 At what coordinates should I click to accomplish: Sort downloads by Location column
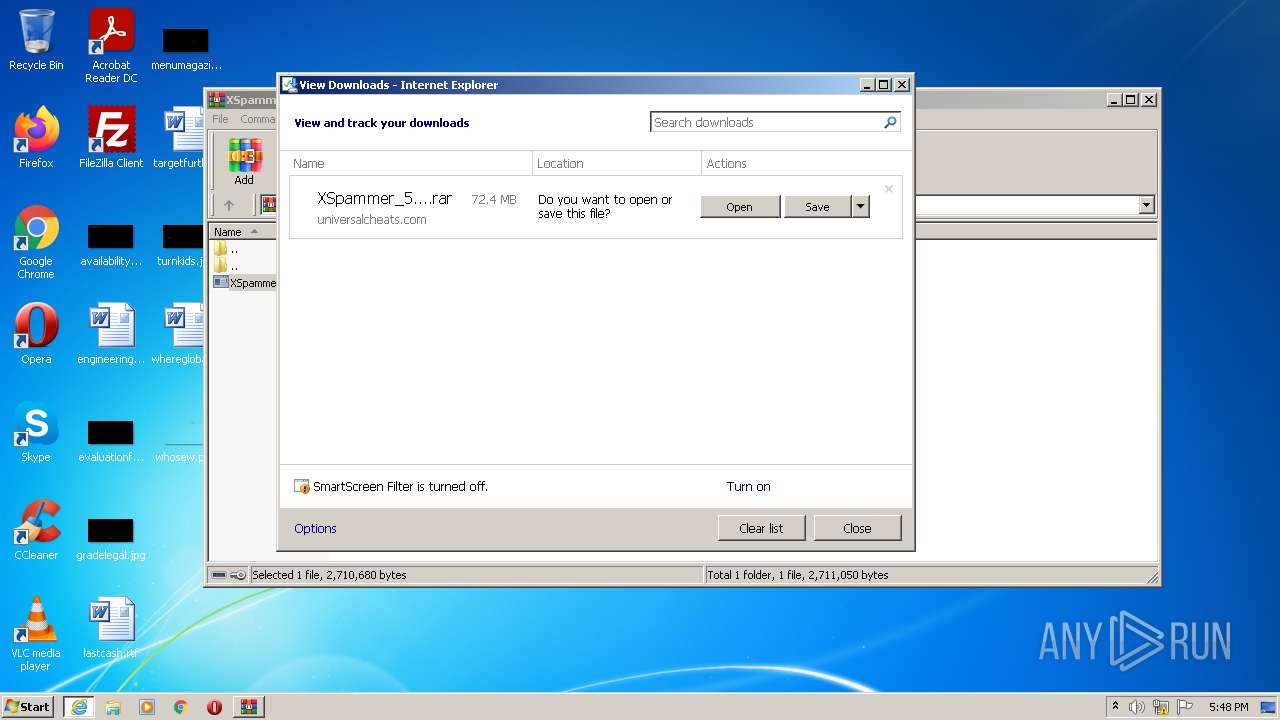[616, 163]
